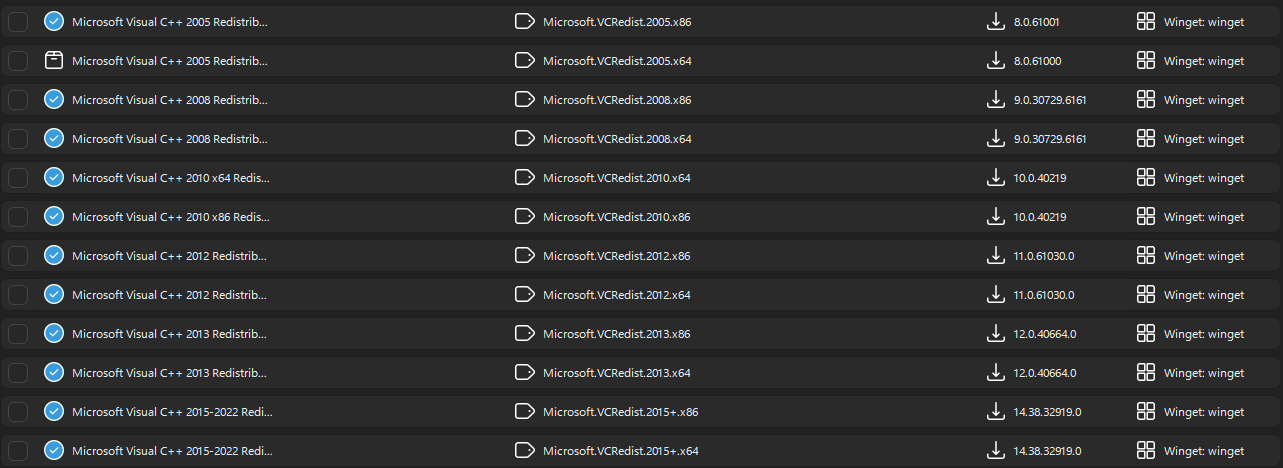The image size is (1283, 468).
Task: Enable the checkbox on the VCRedist.2012.x64 row
Action: pyautogui.click(x=18, y=295)
